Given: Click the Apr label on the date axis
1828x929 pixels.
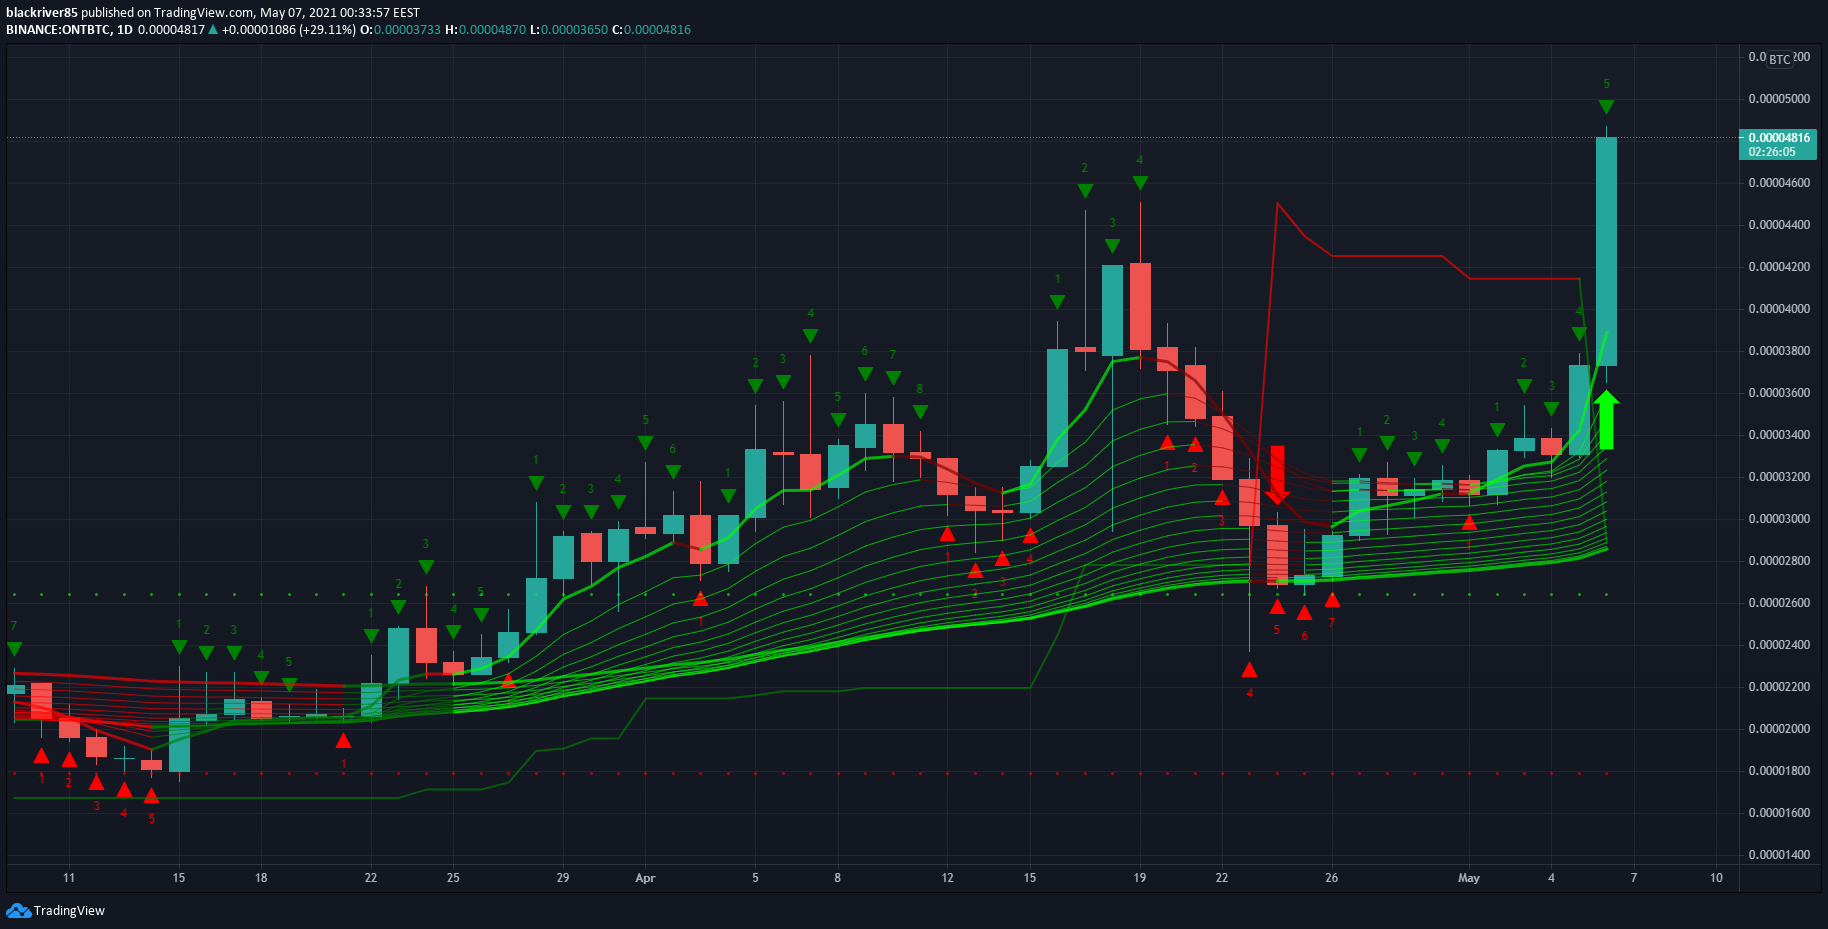Looking at the screenshot, I should pos(645,878).
